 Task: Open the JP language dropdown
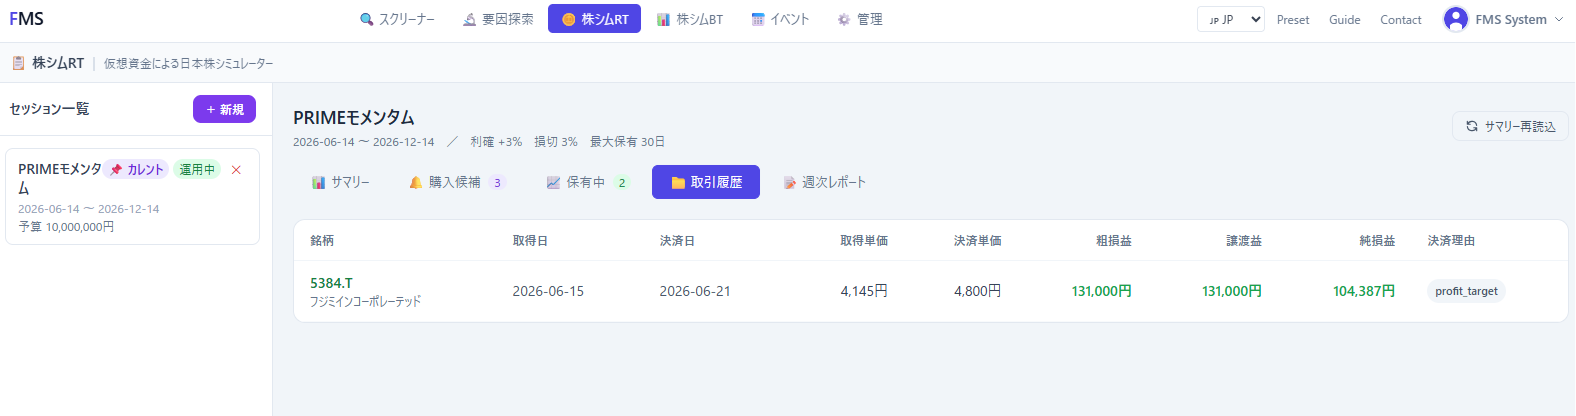(1231, 19)
